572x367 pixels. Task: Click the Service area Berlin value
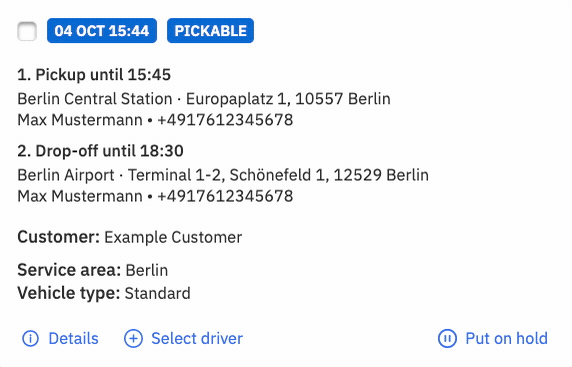[147, 271]
